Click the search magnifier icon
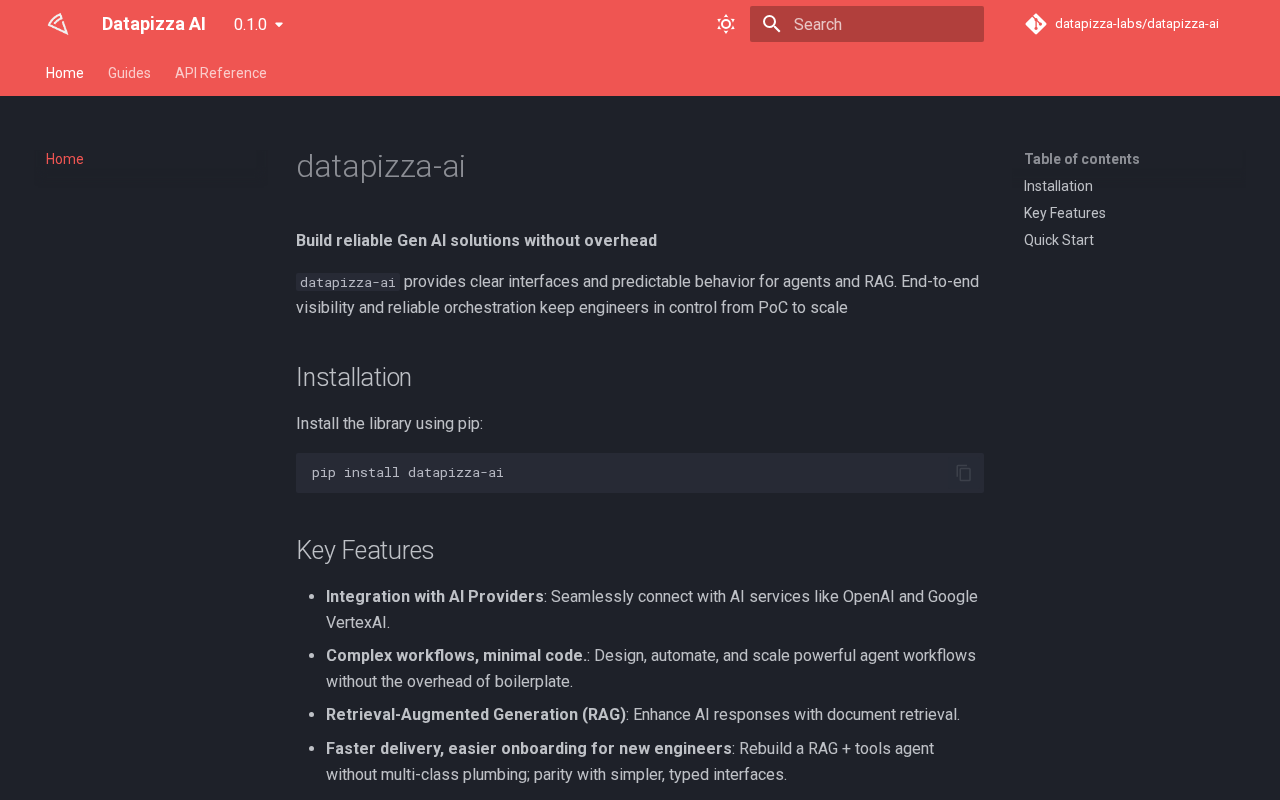The width and height of the screenshot is (1280, 800). [772, 24]
